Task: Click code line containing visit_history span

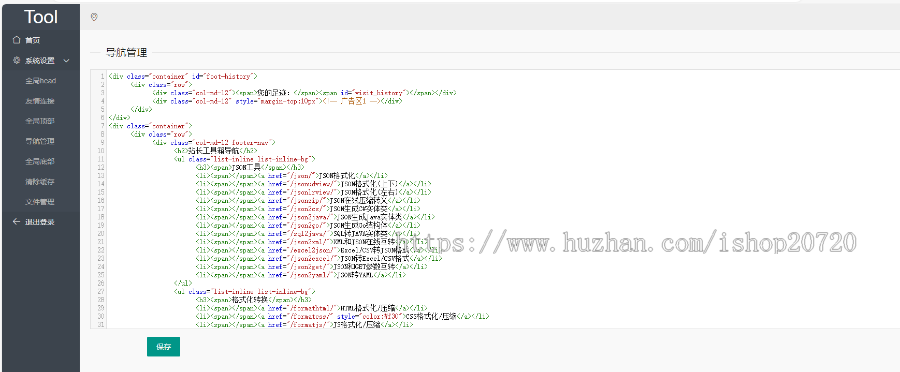Action: [x=304, y=92]
